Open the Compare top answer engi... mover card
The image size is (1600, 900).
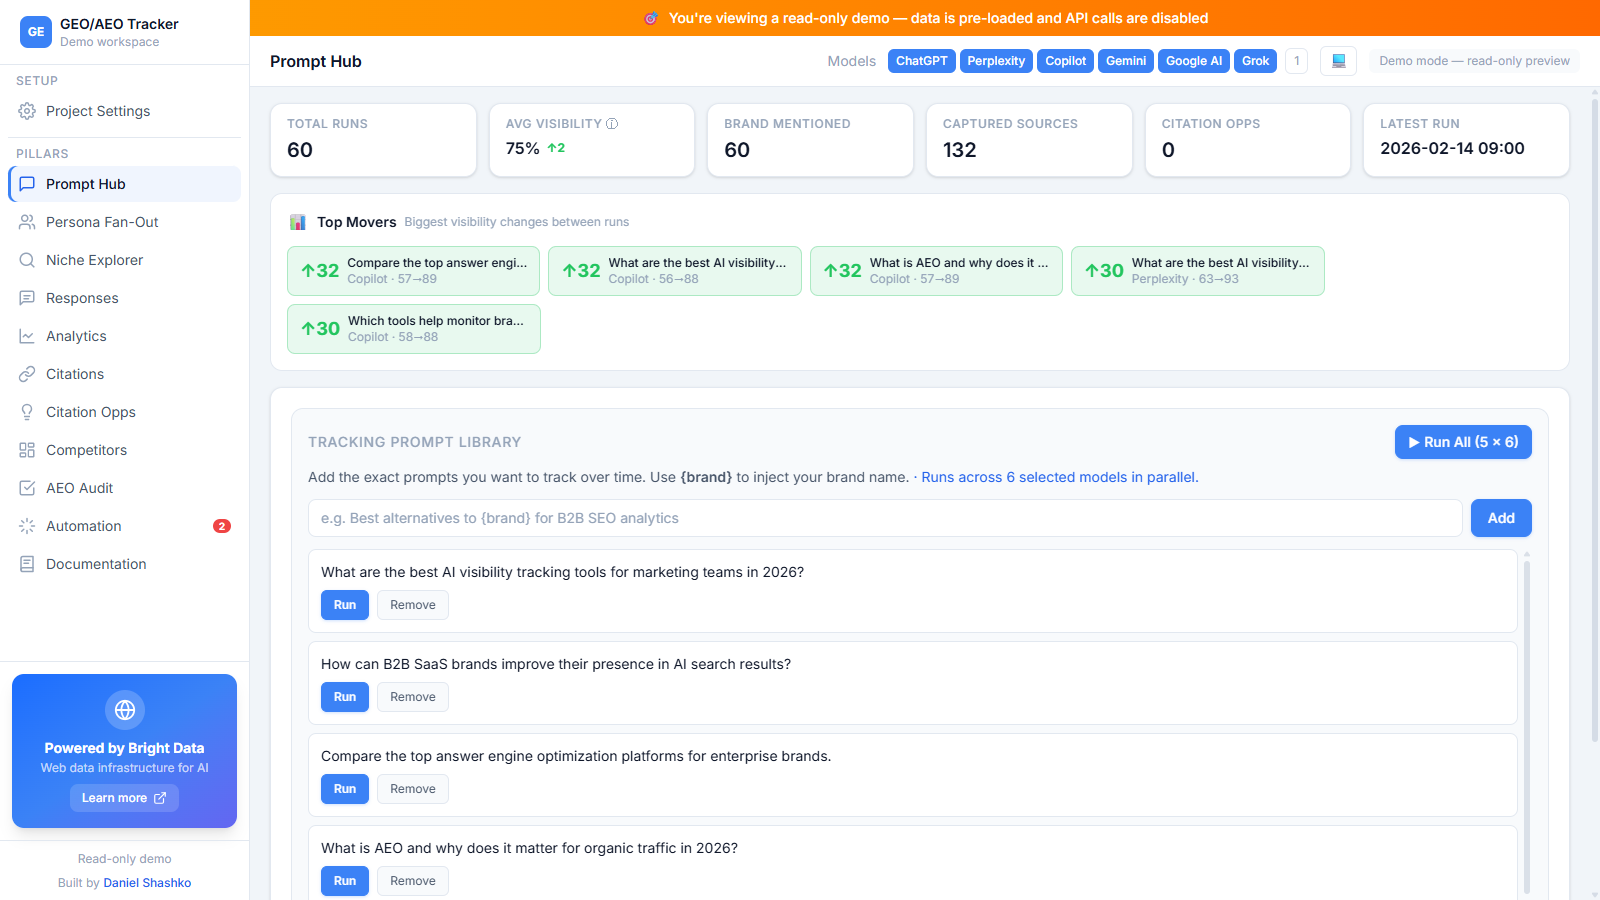pos(413,271)
